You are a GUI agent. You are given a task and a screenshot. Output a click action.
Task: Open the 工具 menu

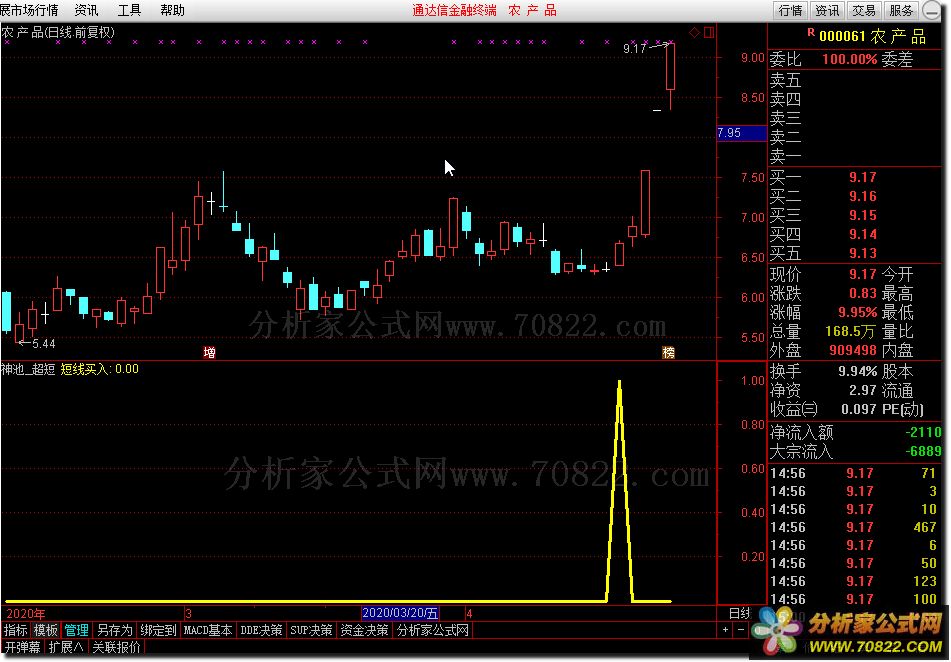129,10
